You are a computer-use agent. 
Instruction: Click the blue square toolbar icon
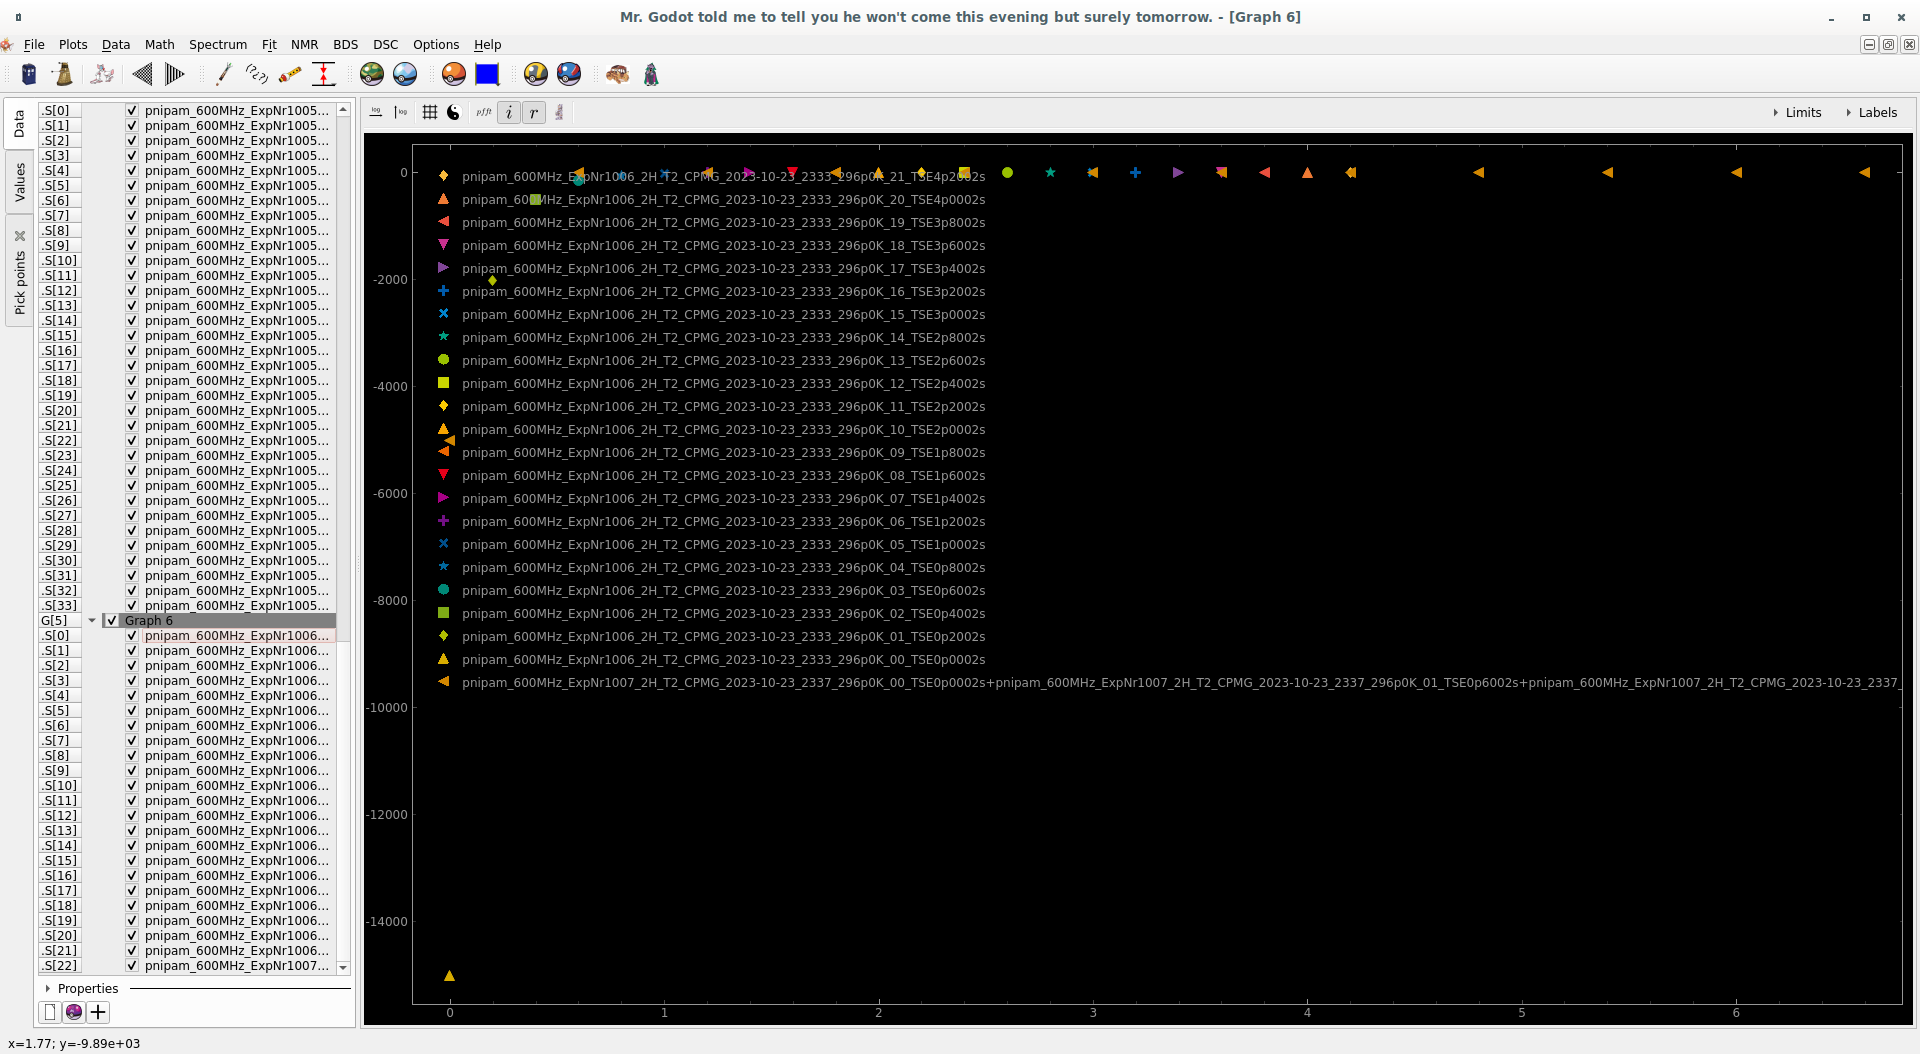(487, 74)
